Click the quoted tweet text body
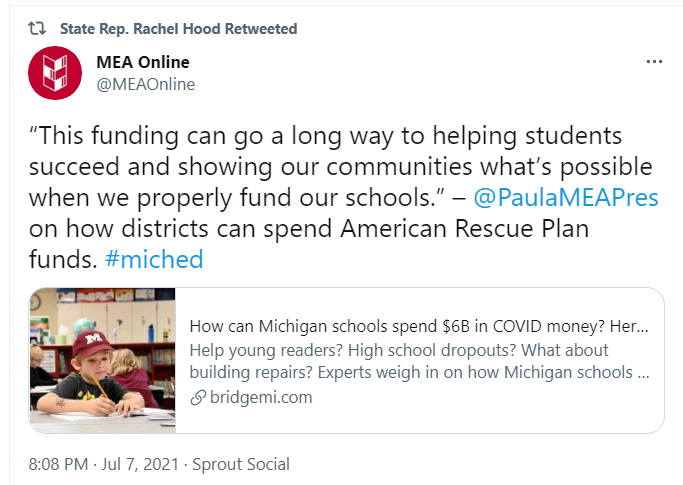 pyautogui.click(x=344, y=197)
